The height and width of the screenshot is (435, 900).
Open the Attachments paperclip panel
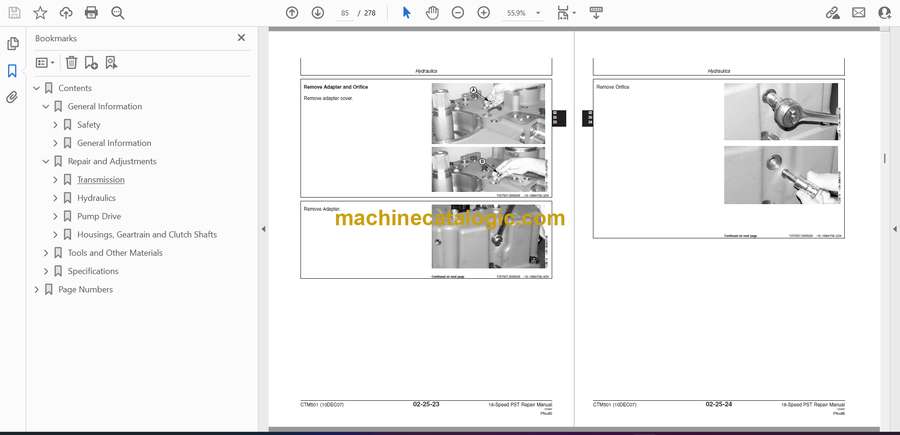pos(12,97)
